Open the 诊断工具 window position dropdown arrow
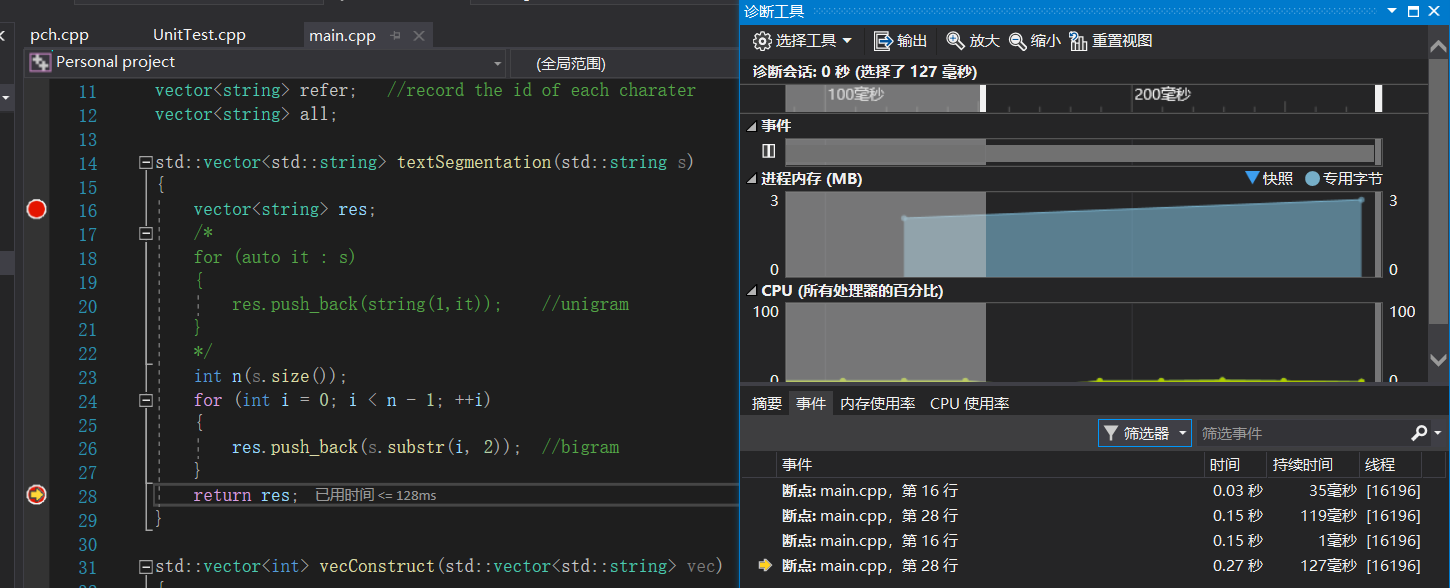The width and height of the screenshot is (1450, 588). (x=1392, y=11)
